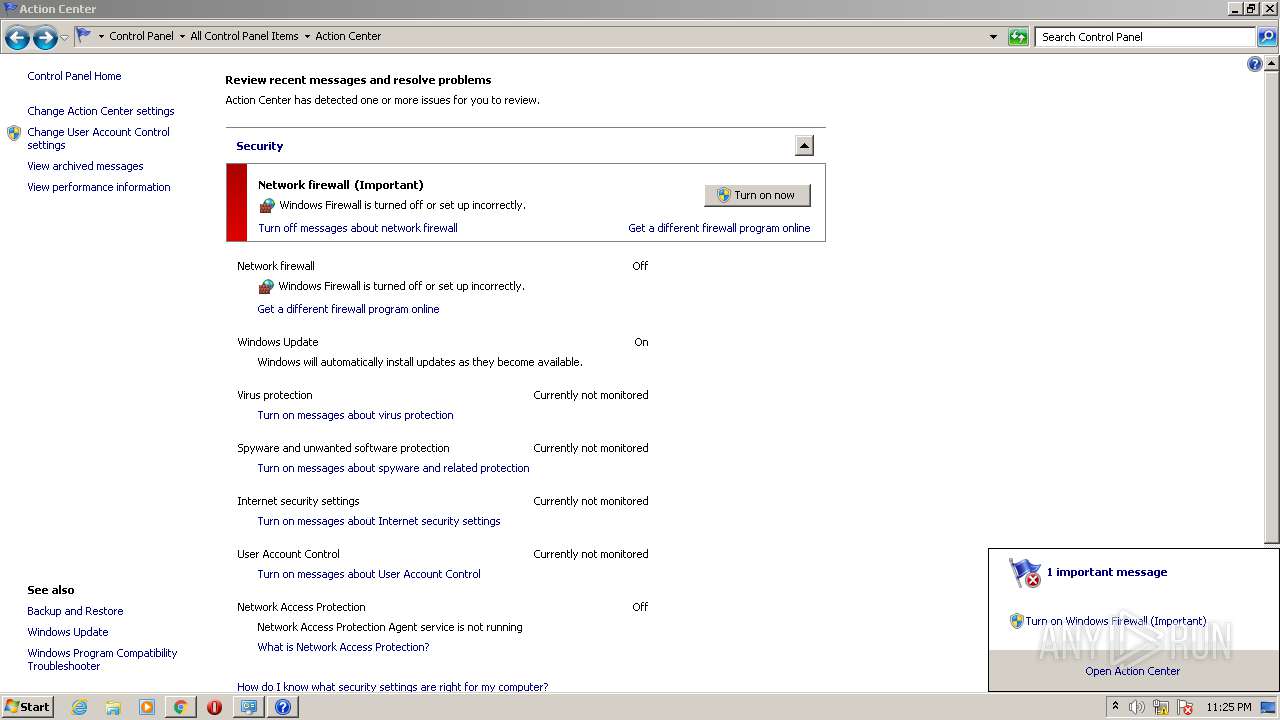
Task: Click Open Action Center in popup
Action: pos(1132,671)
